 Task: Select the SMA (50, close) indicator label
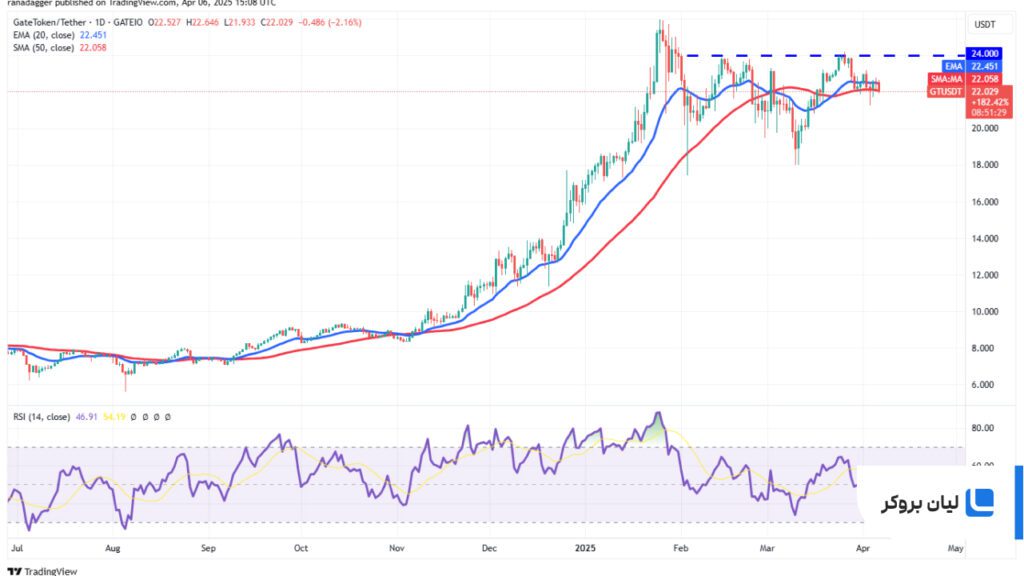[44, 48]
